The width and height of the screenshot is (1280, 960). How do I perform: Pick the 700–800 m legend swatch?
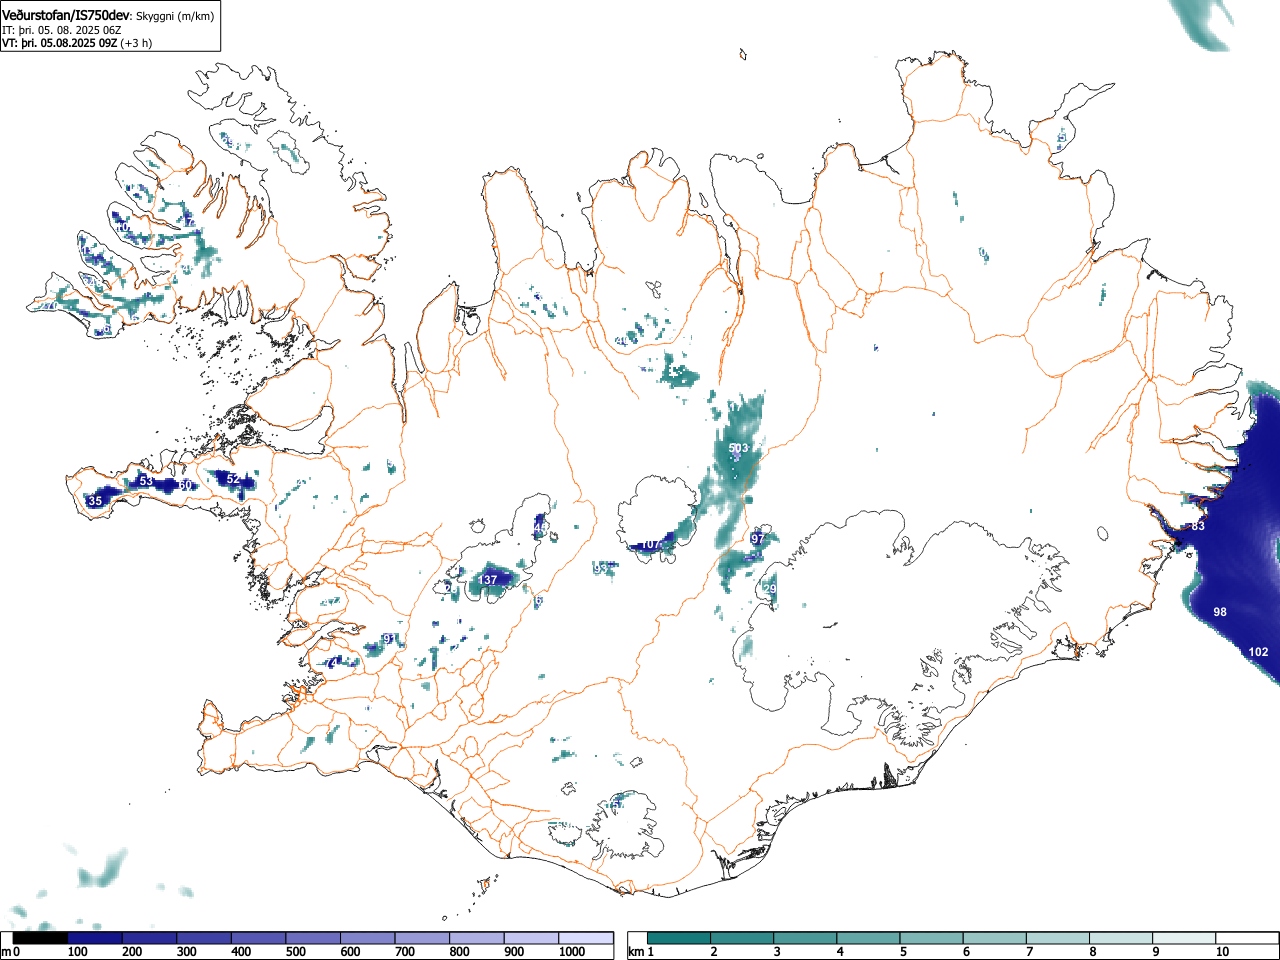click(422, 938)
